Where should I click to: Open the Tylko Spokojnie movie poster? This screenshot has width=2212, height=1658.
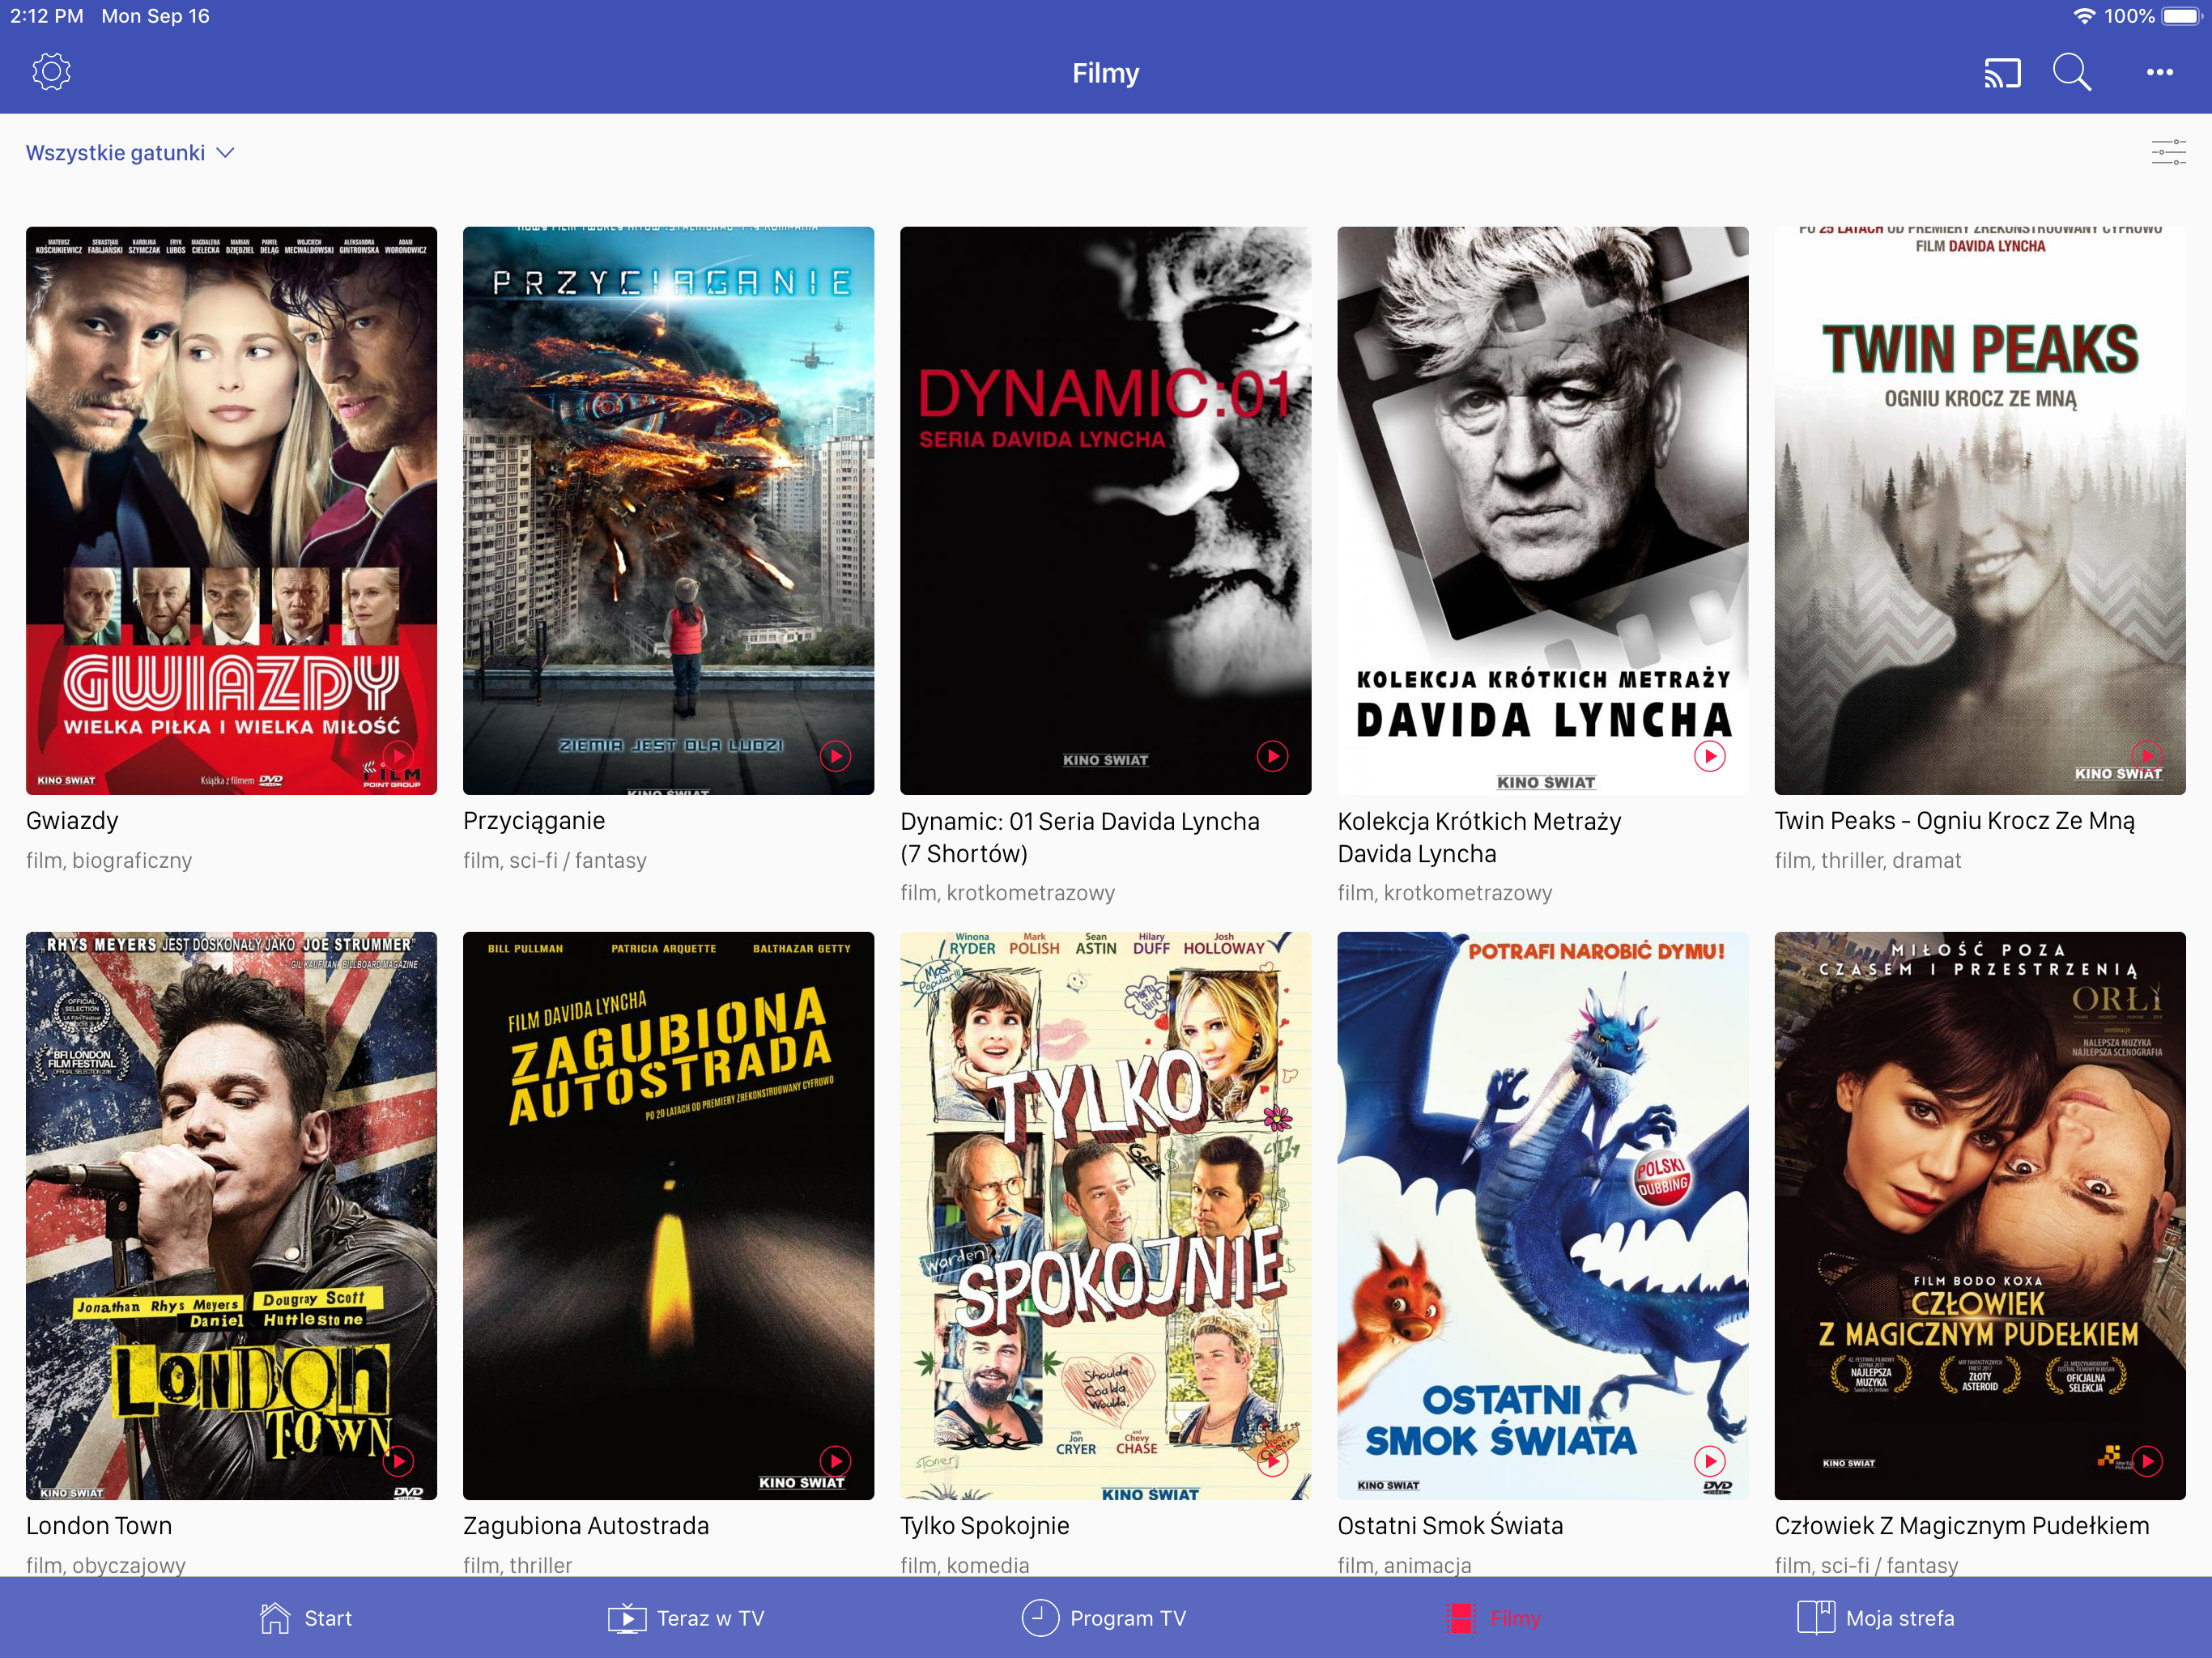click(1105, 1215)
